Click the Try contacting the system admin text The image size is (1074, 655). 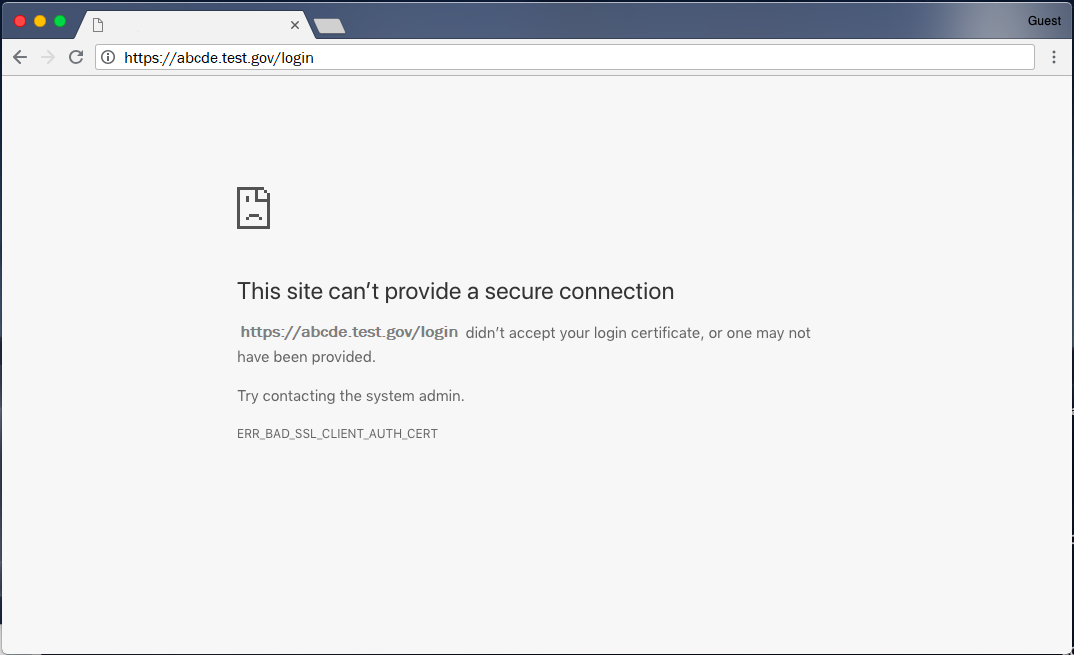click(350, 395)
